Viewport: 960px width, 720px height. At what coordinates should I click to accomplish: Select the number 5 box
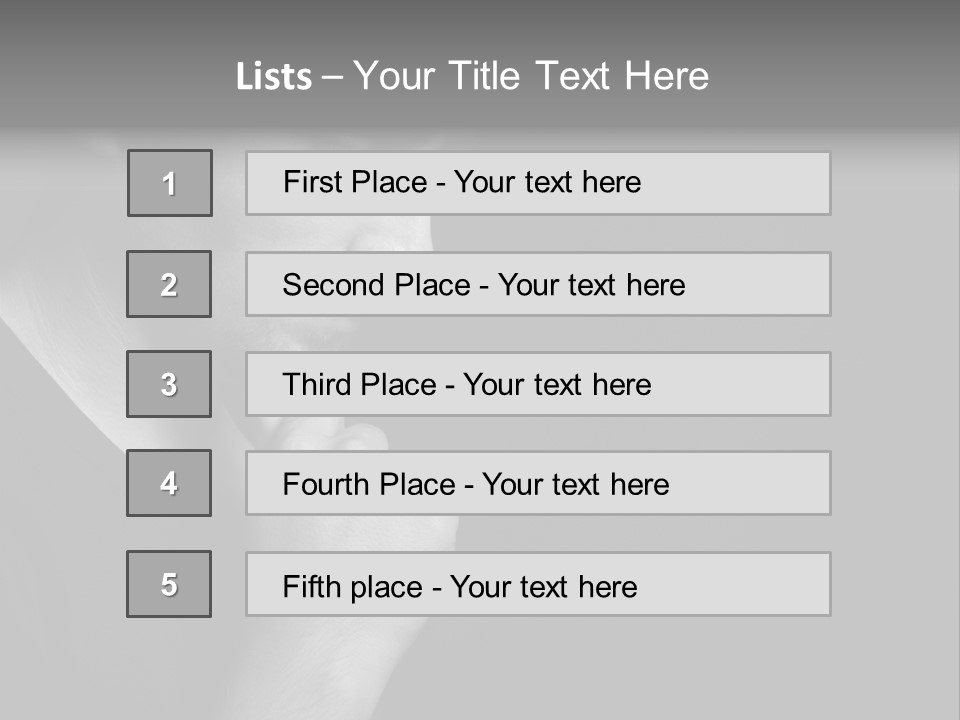(x=169, y=584)
